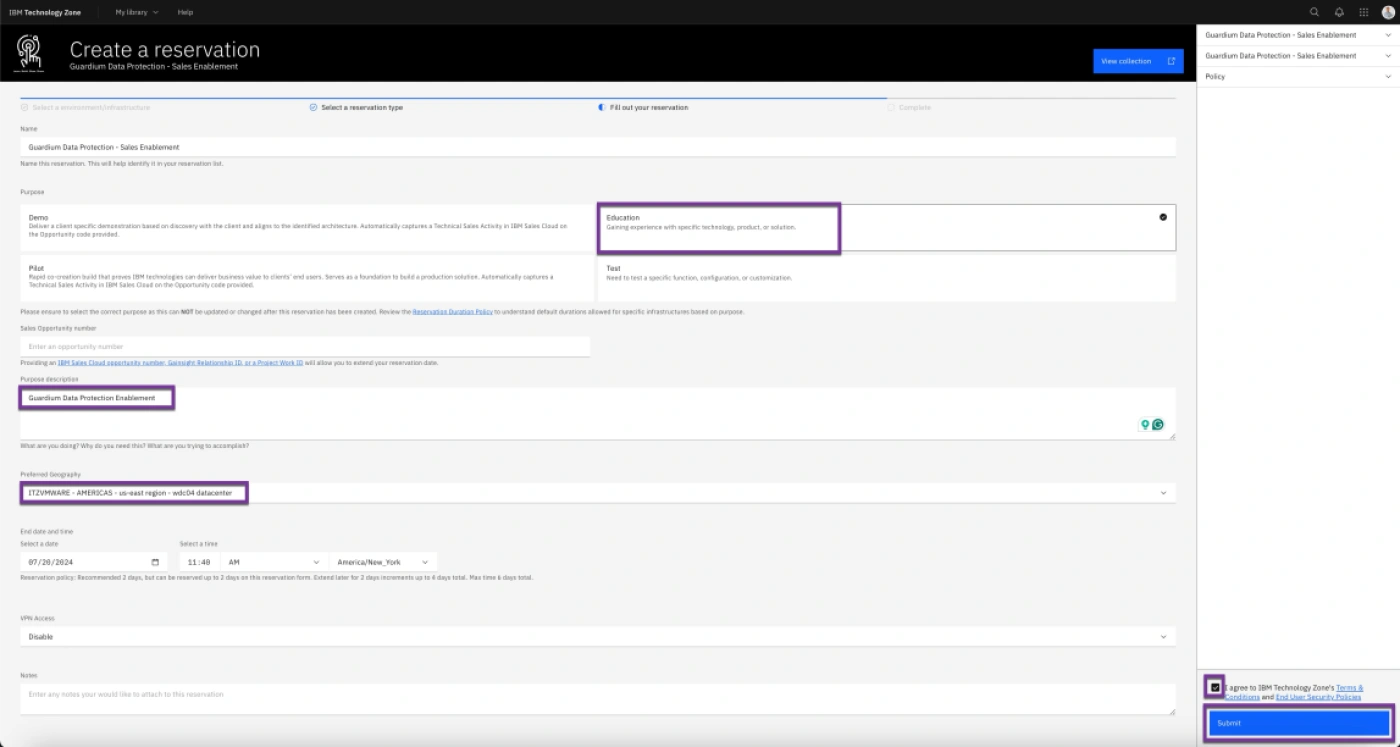Viewport: 1400px width, 747px height.
Task: Go to Fill out your reservation step
Action: pyautogui.click(x=643, y=107)
